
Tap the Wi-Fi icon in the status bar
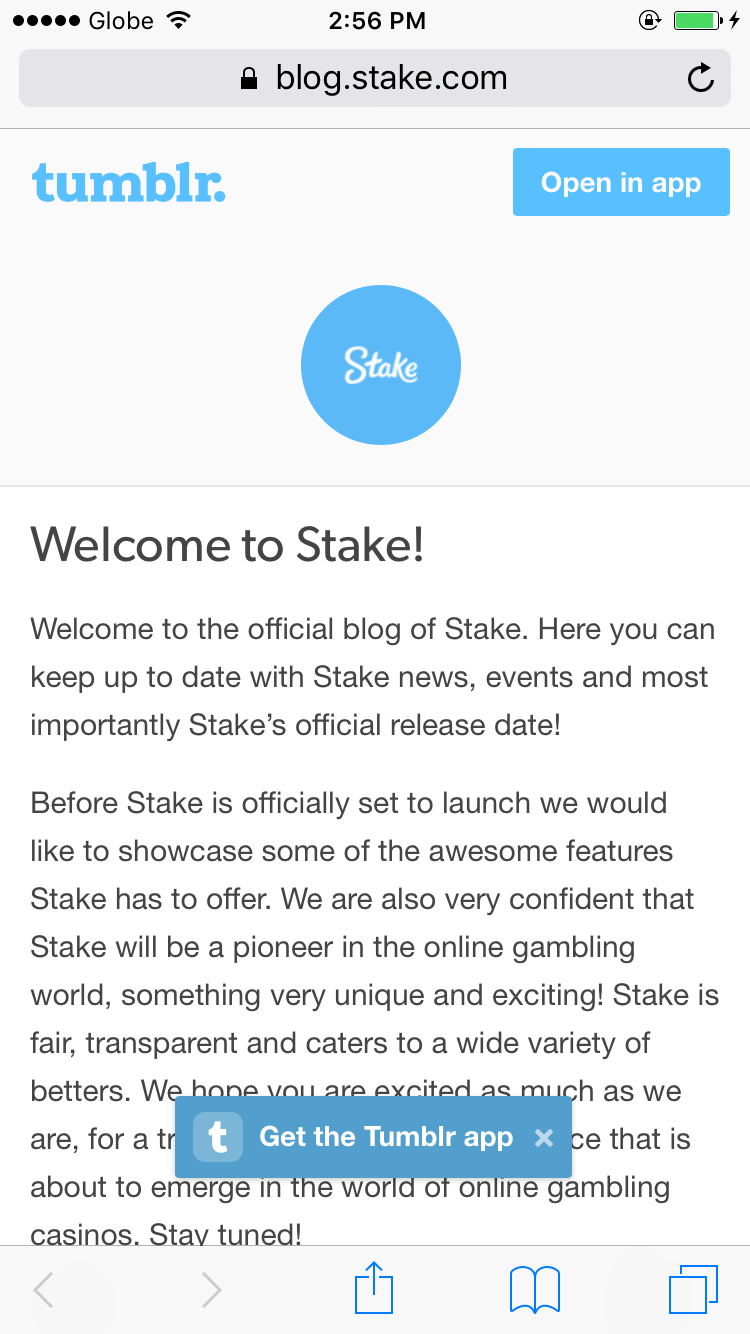[180, 20]
